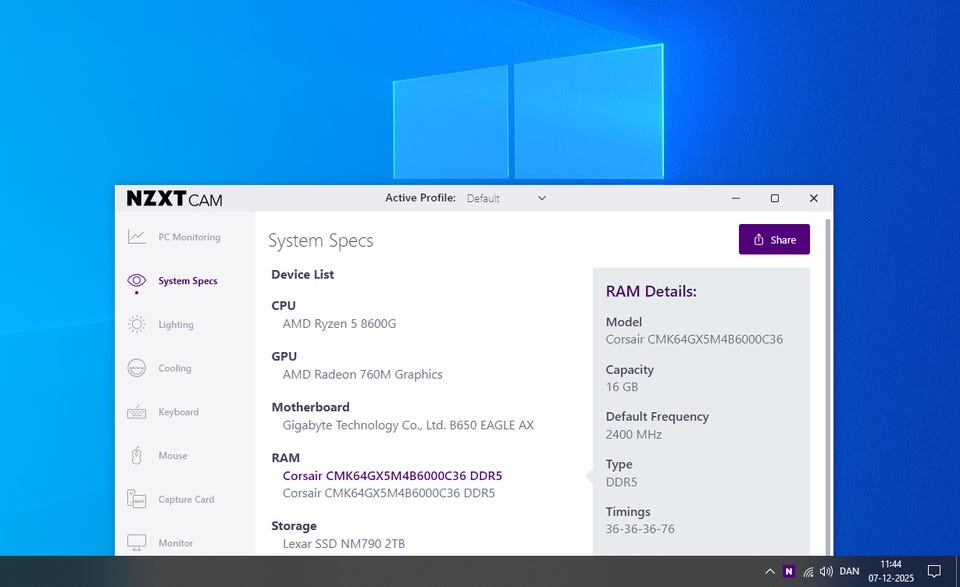Screen dimensions: 960x587
Task: Select the Cooling fan icon in sidebar
Action: [137, 368]
